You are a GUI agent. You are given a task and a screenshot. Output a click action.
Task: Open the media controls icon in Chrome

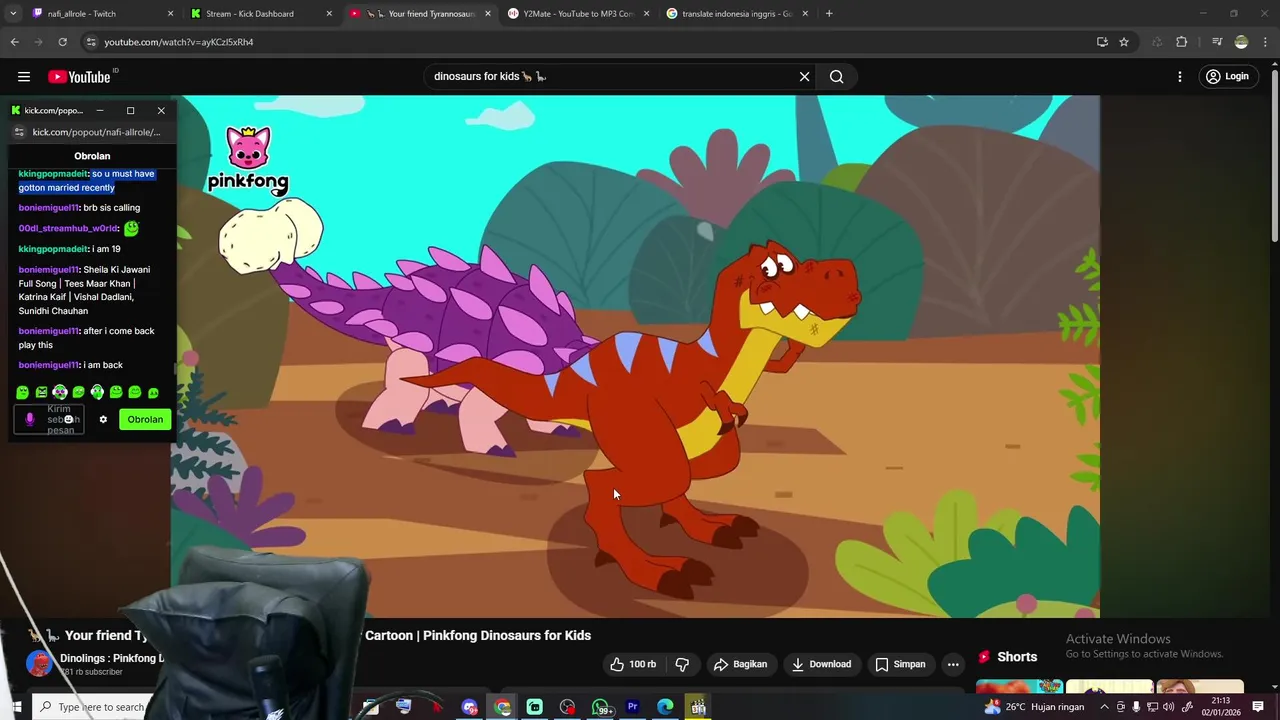coord(1217,42)
